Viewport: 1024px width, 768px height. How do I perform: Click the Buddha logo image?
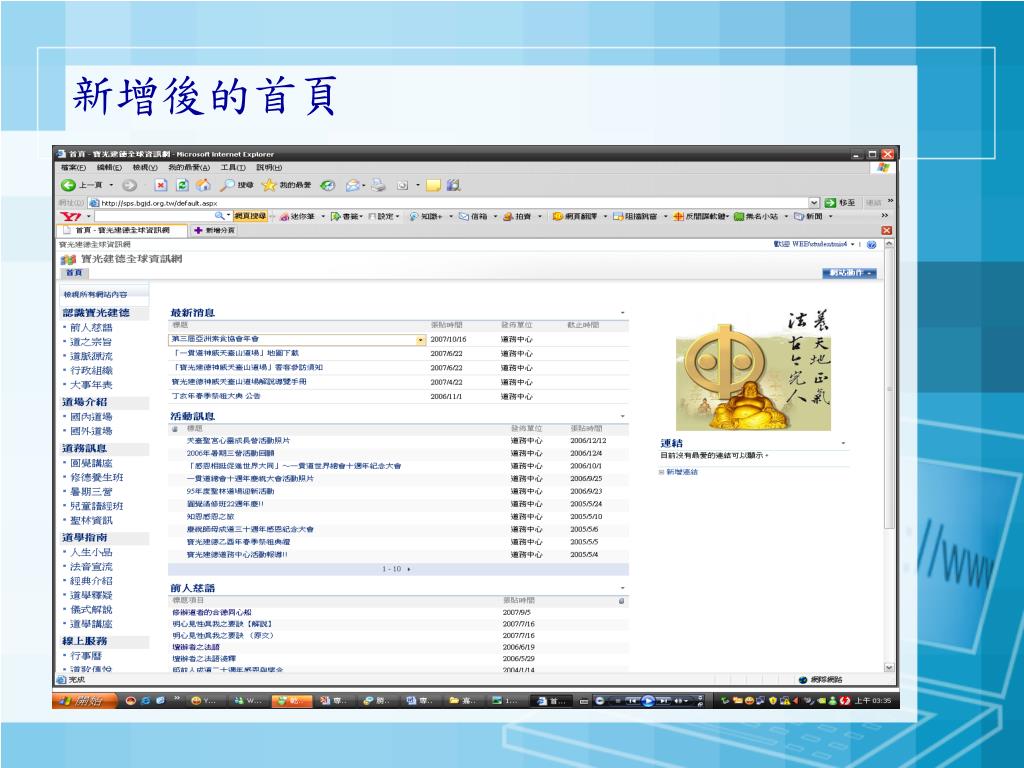click(752, 370)
